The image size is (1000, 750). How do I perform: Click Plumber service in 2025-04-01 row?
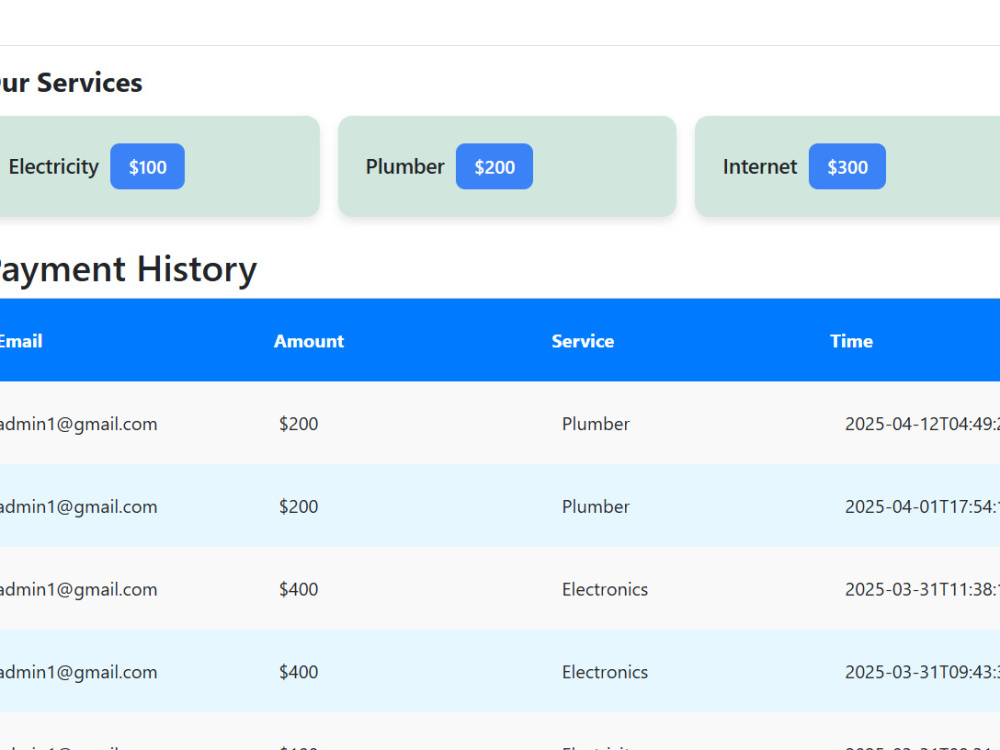tap(596, 507)
